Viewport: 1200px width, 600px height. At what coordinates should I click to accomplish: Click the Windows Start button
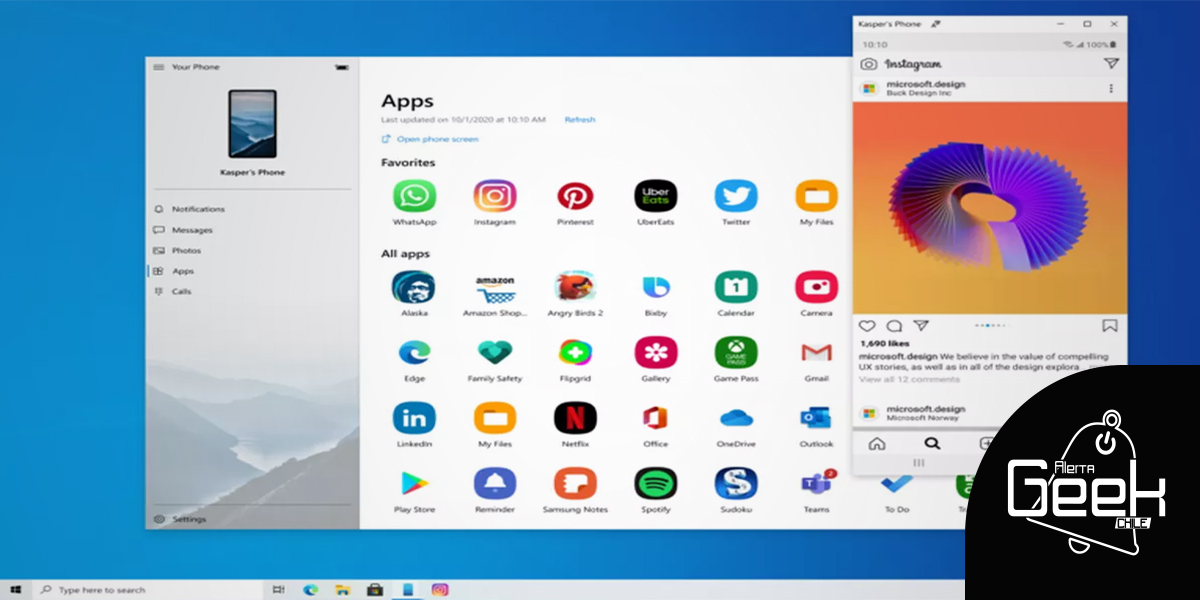(17, 590)
